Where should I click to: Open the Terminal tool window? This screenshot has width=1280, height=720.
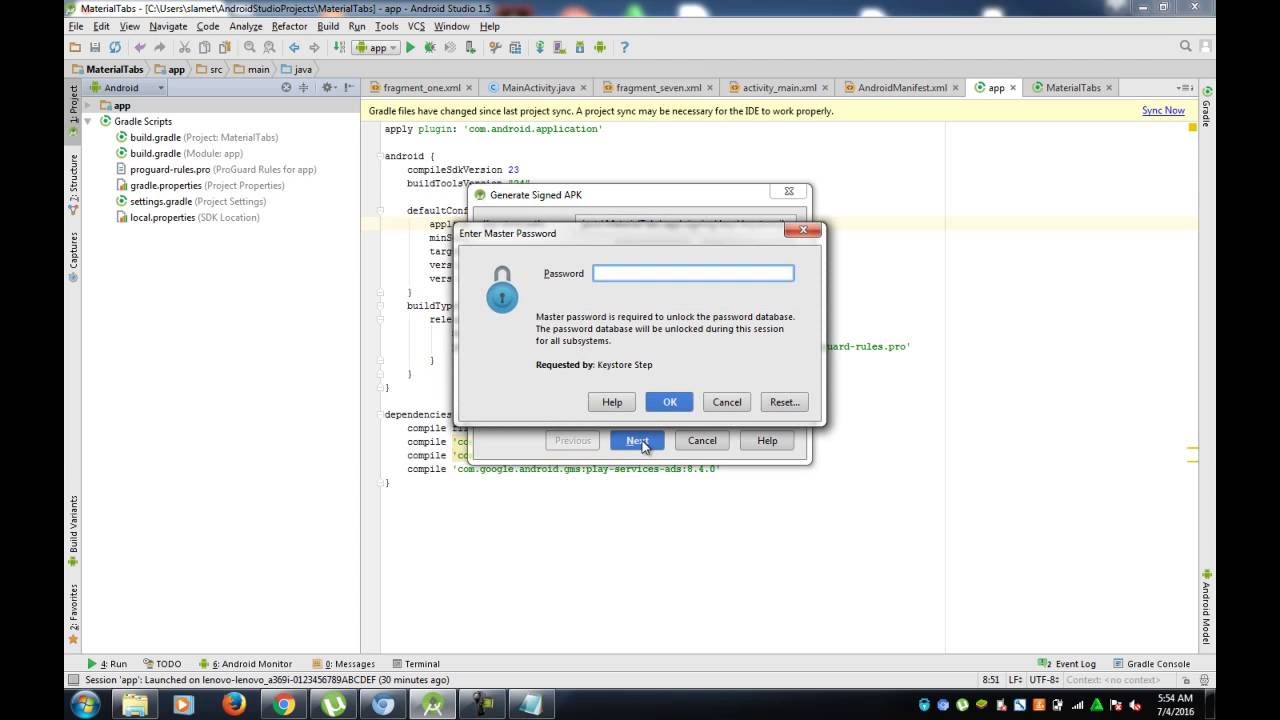(416, 663)
